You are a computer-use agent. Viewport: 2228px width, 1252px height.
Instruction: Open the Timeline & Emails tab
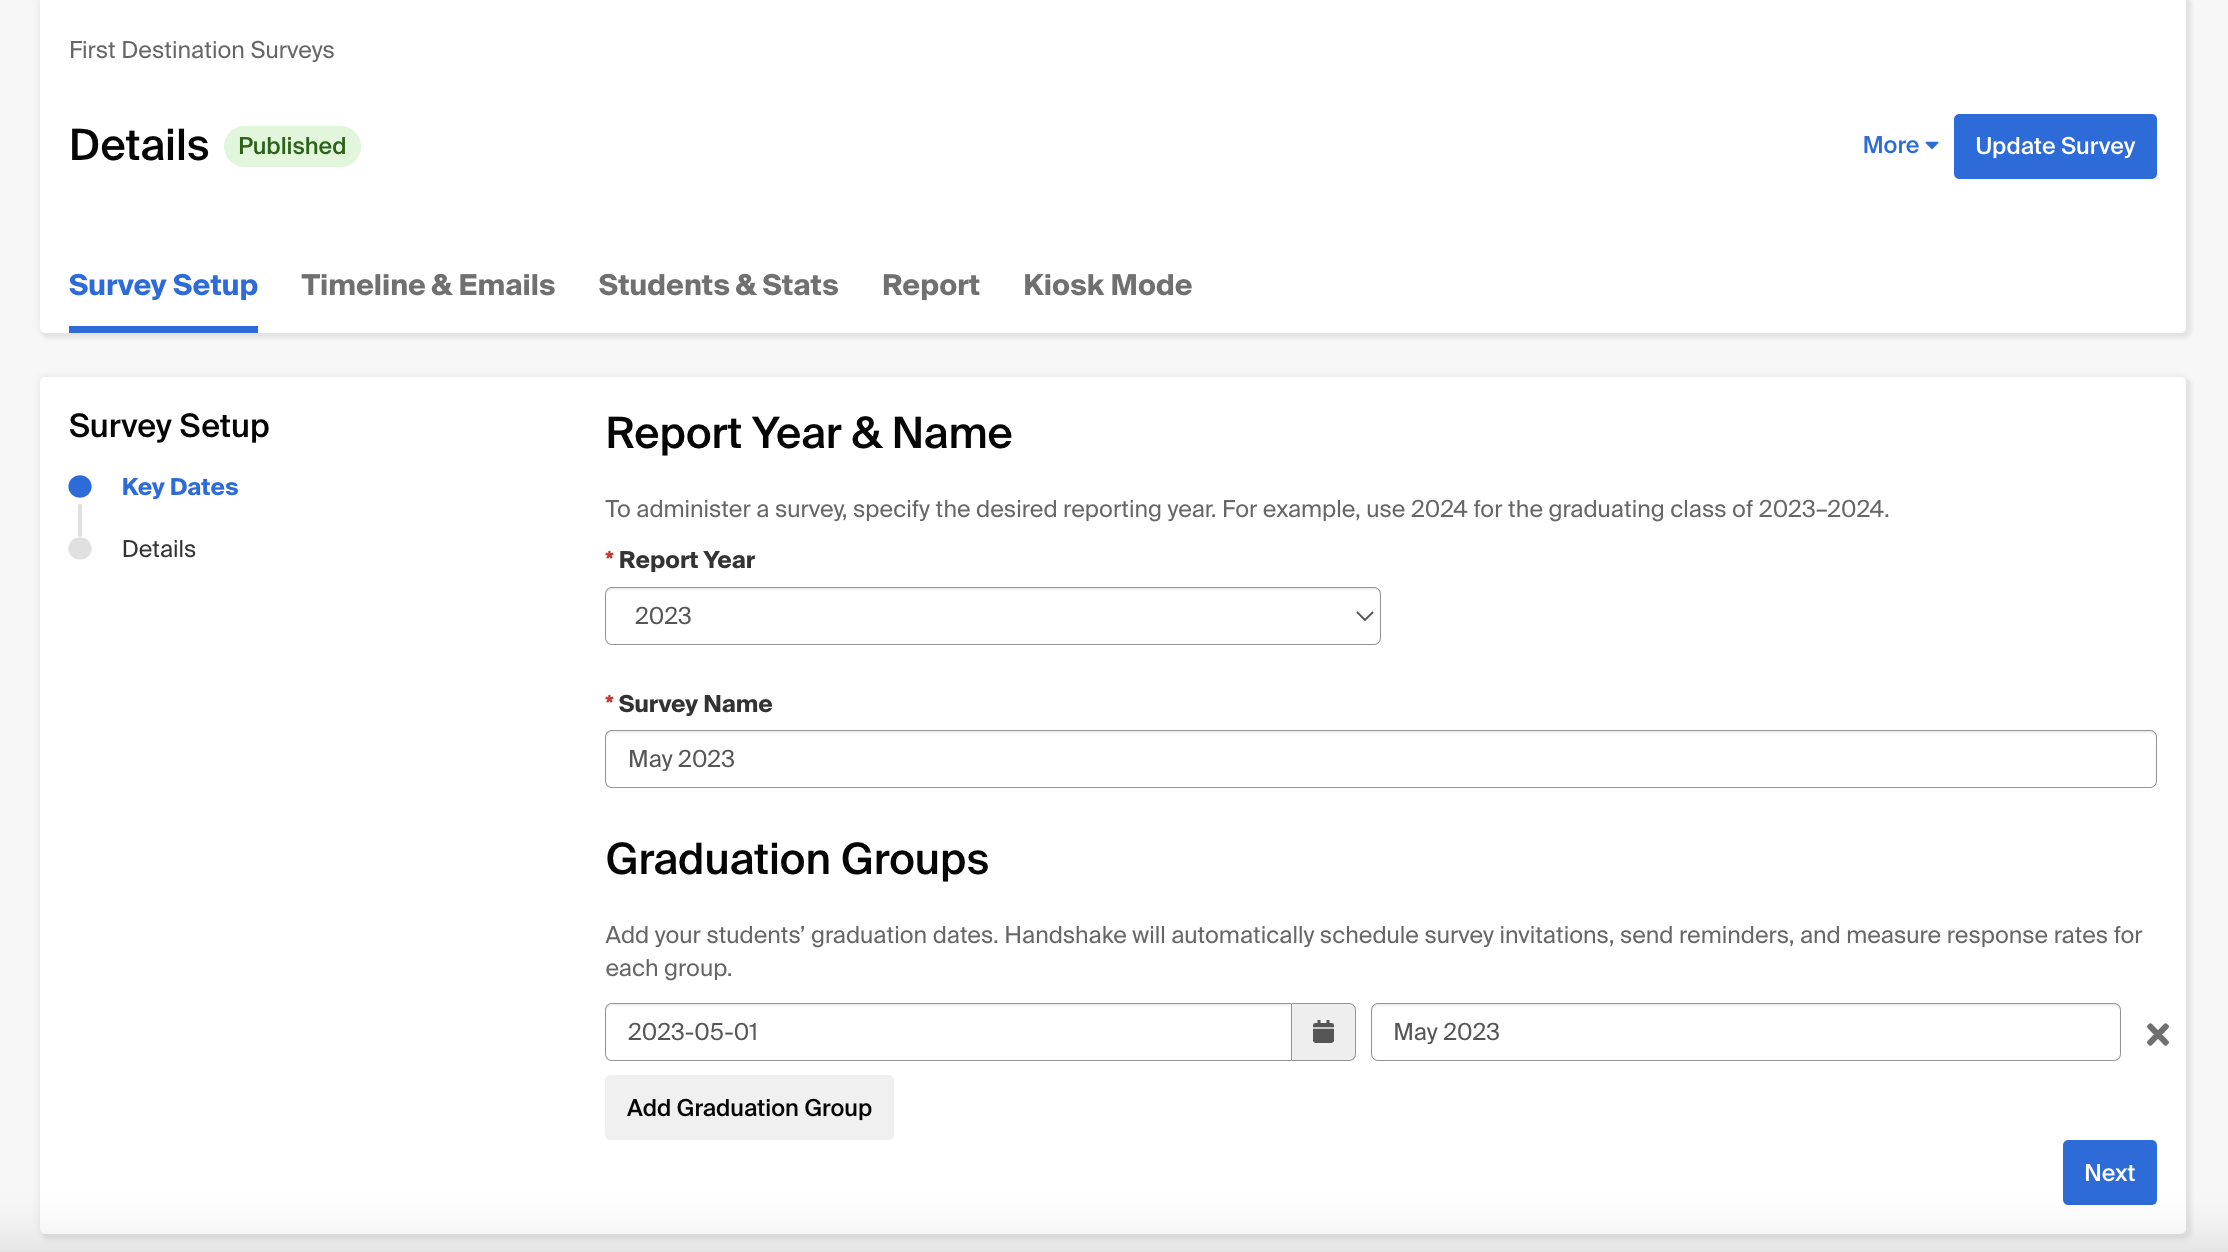tap(428, 285)
